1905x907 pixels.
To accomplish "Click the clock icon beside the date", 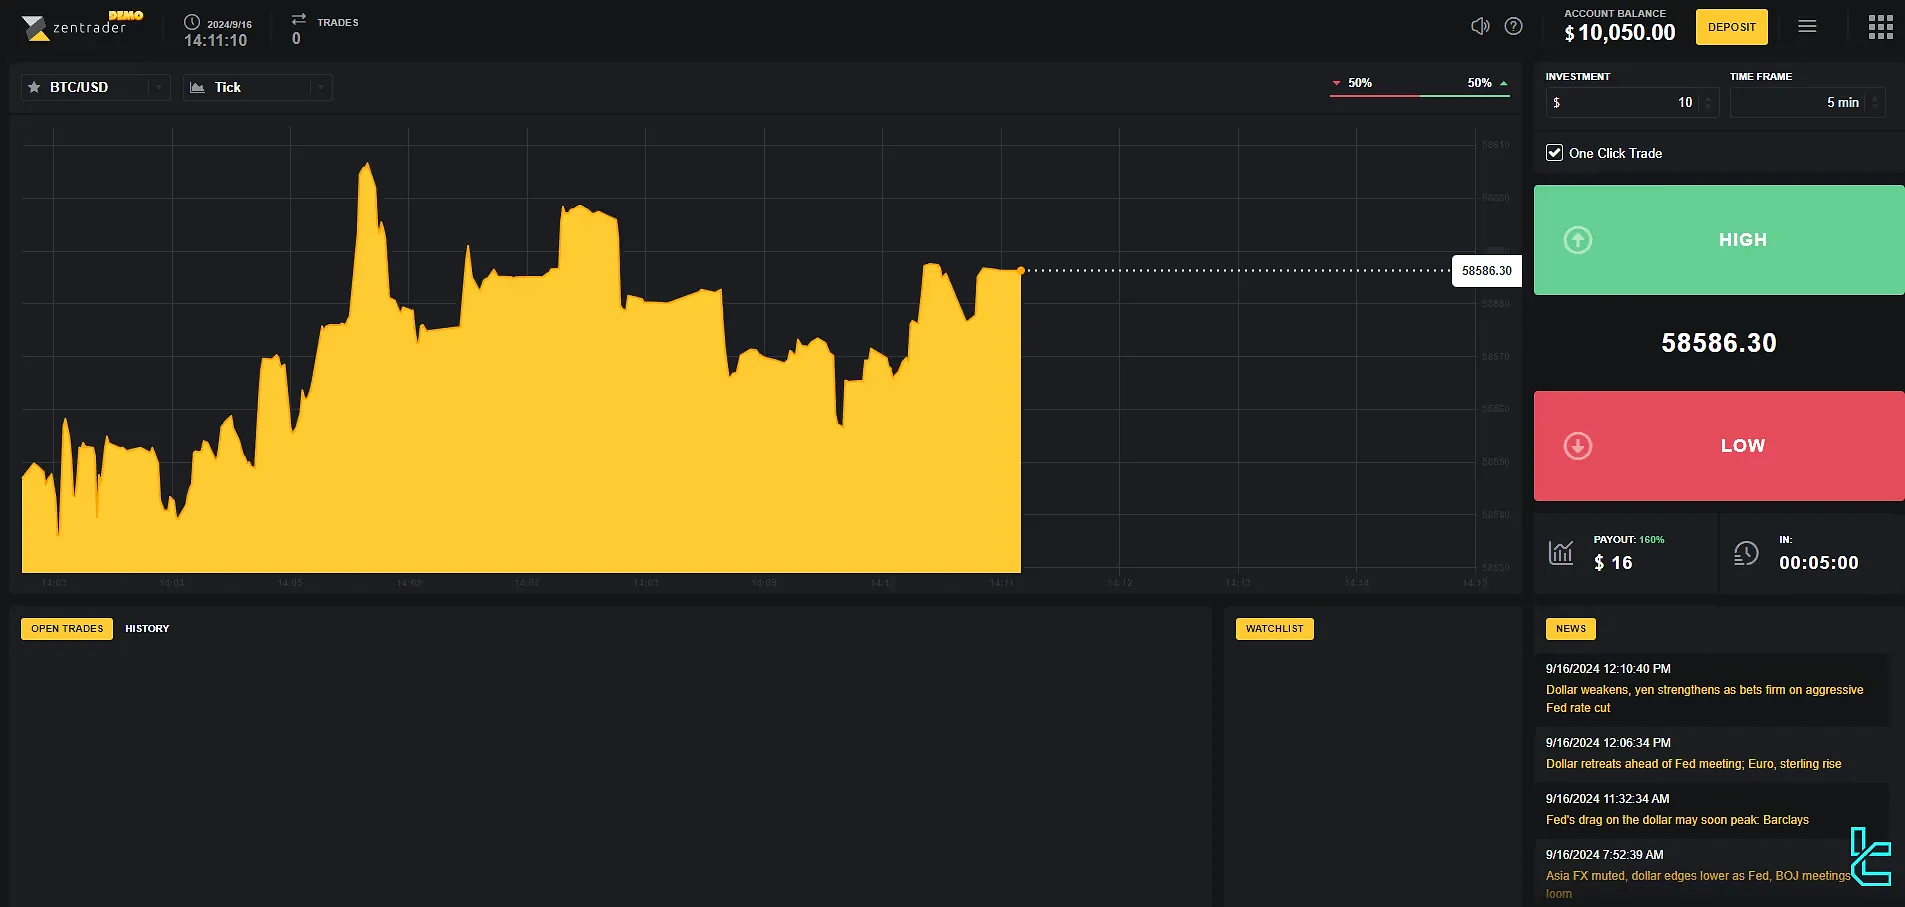I will 192,22.
